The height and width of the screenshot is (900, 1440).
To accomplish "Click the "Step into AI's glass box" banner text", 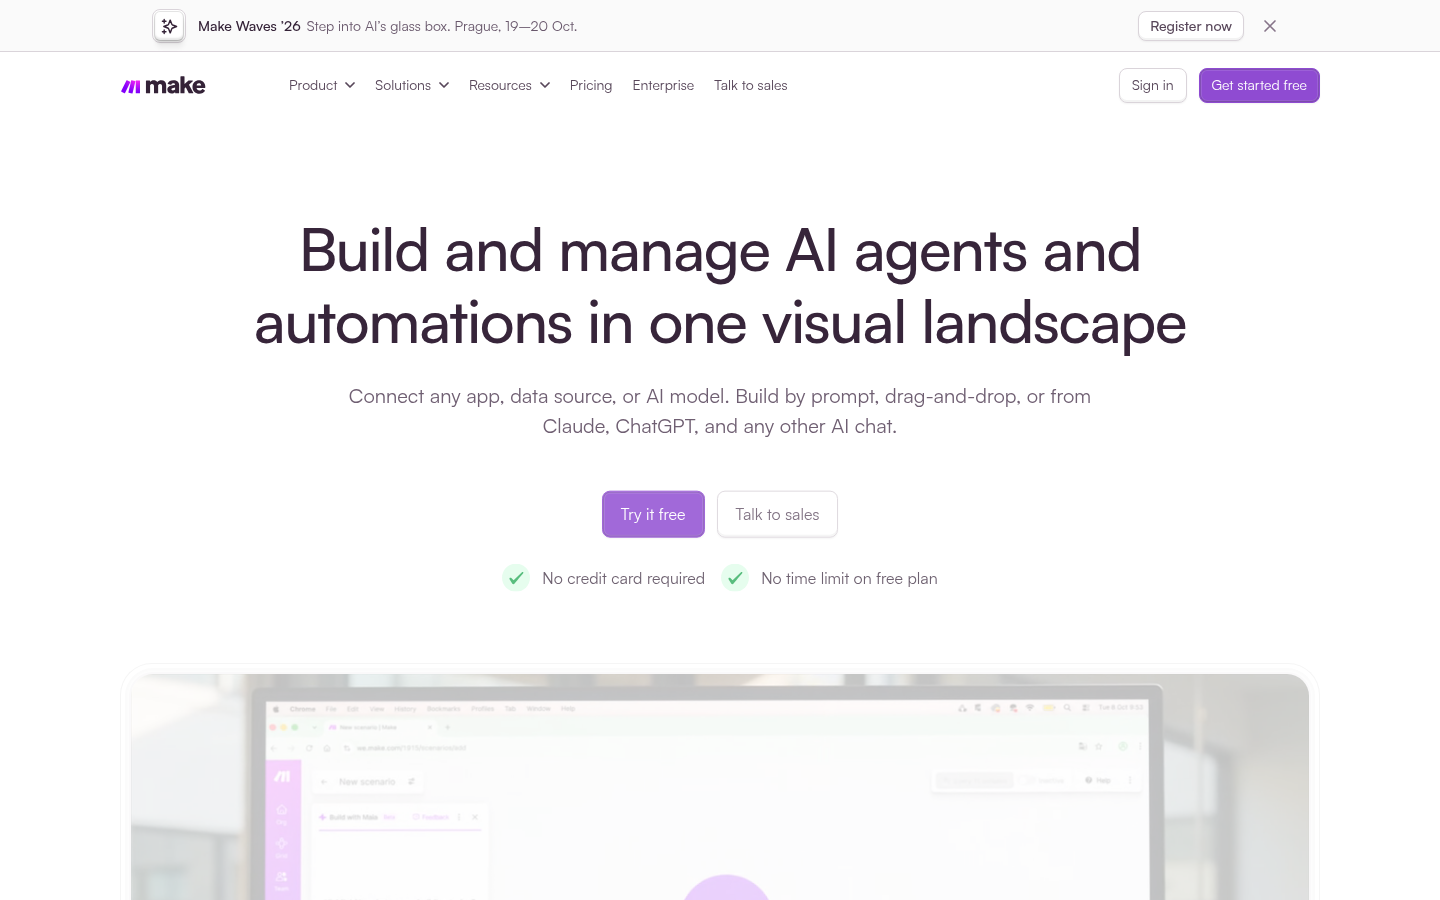I will coord(442,27).
